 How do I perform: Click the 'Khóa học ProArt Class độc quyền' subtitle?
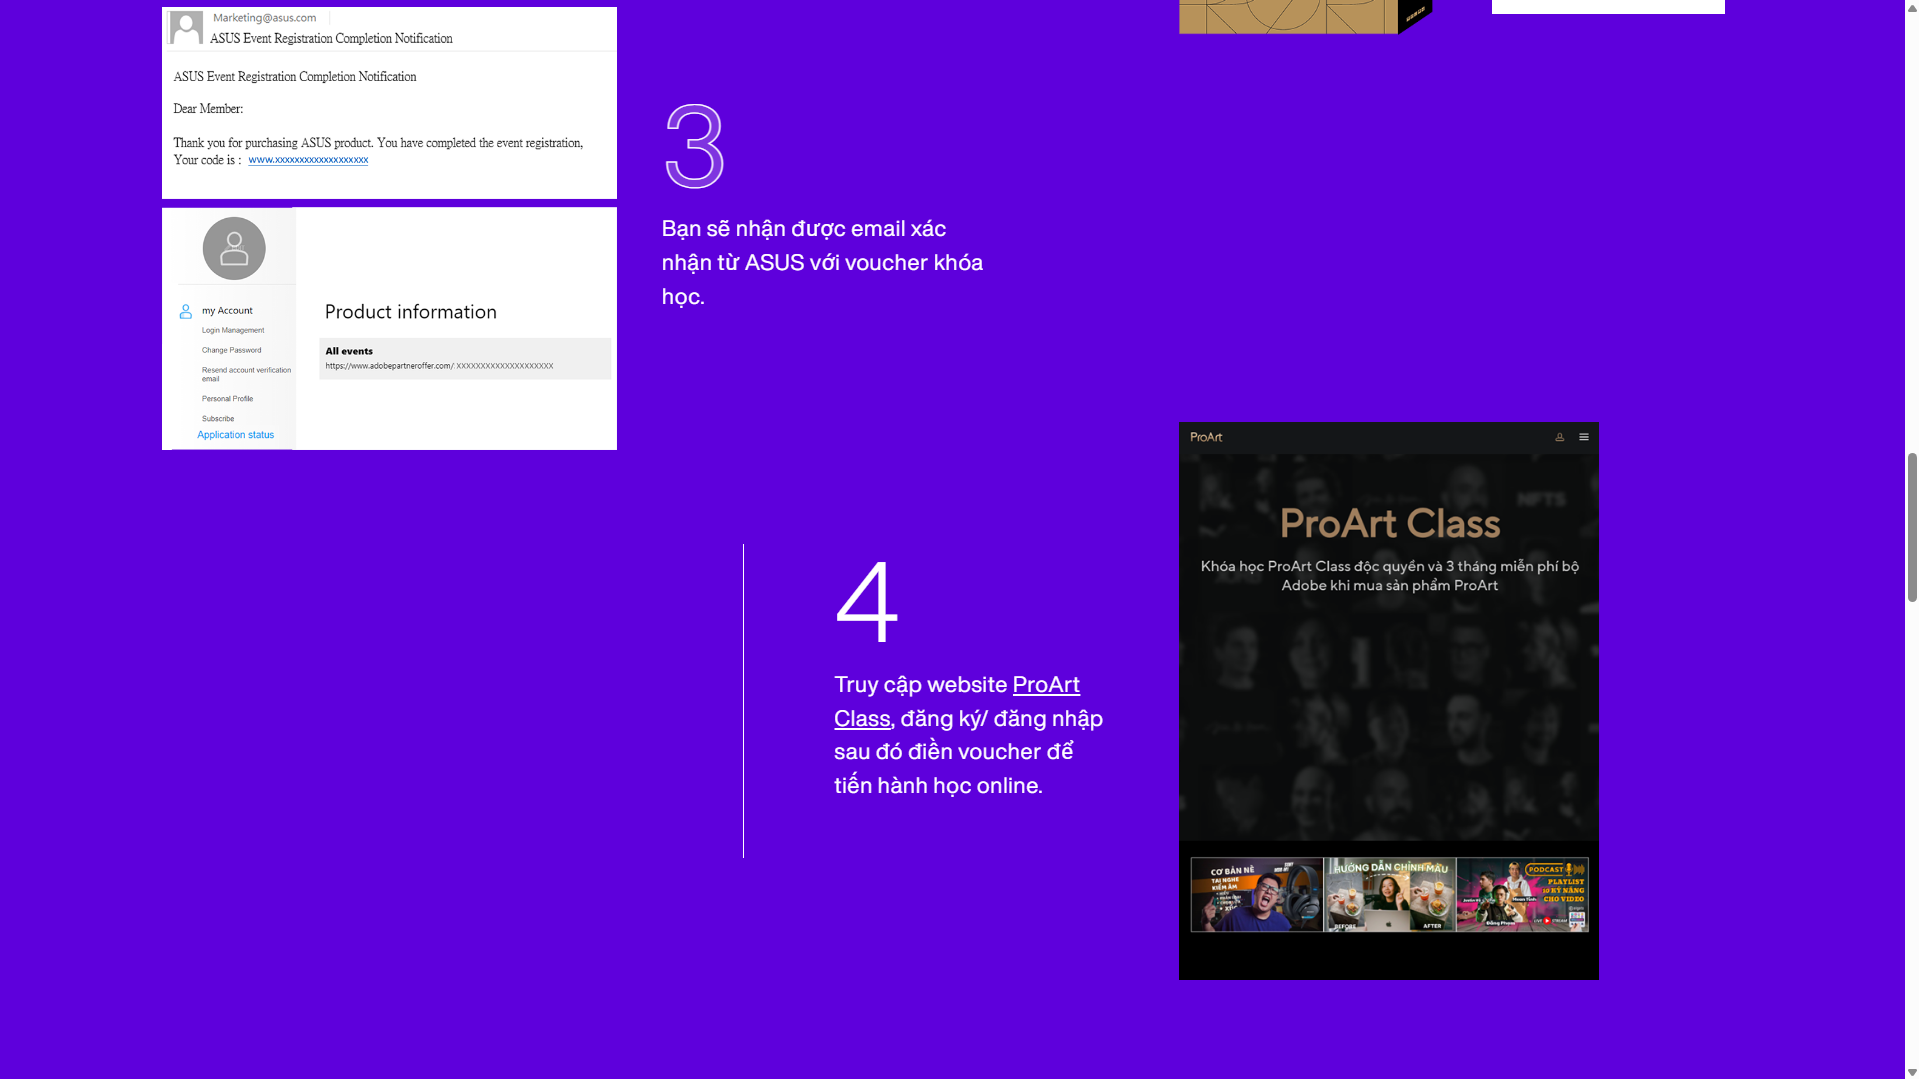pos(1390,576)
